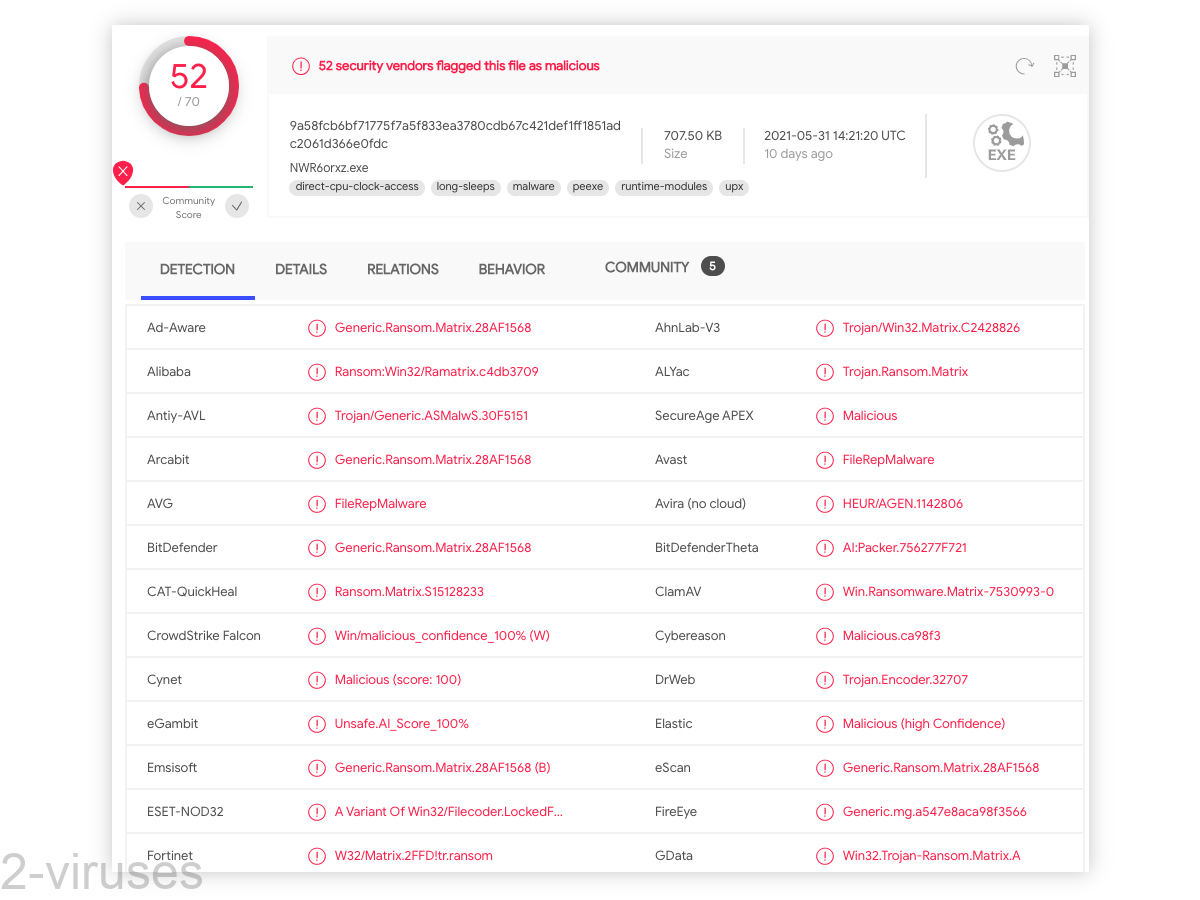The height and width of the screenshot is (900, 1200).
Task: Click Malicious.ca98f3 detection for Cybereason
Action: (x=892, y=636)
